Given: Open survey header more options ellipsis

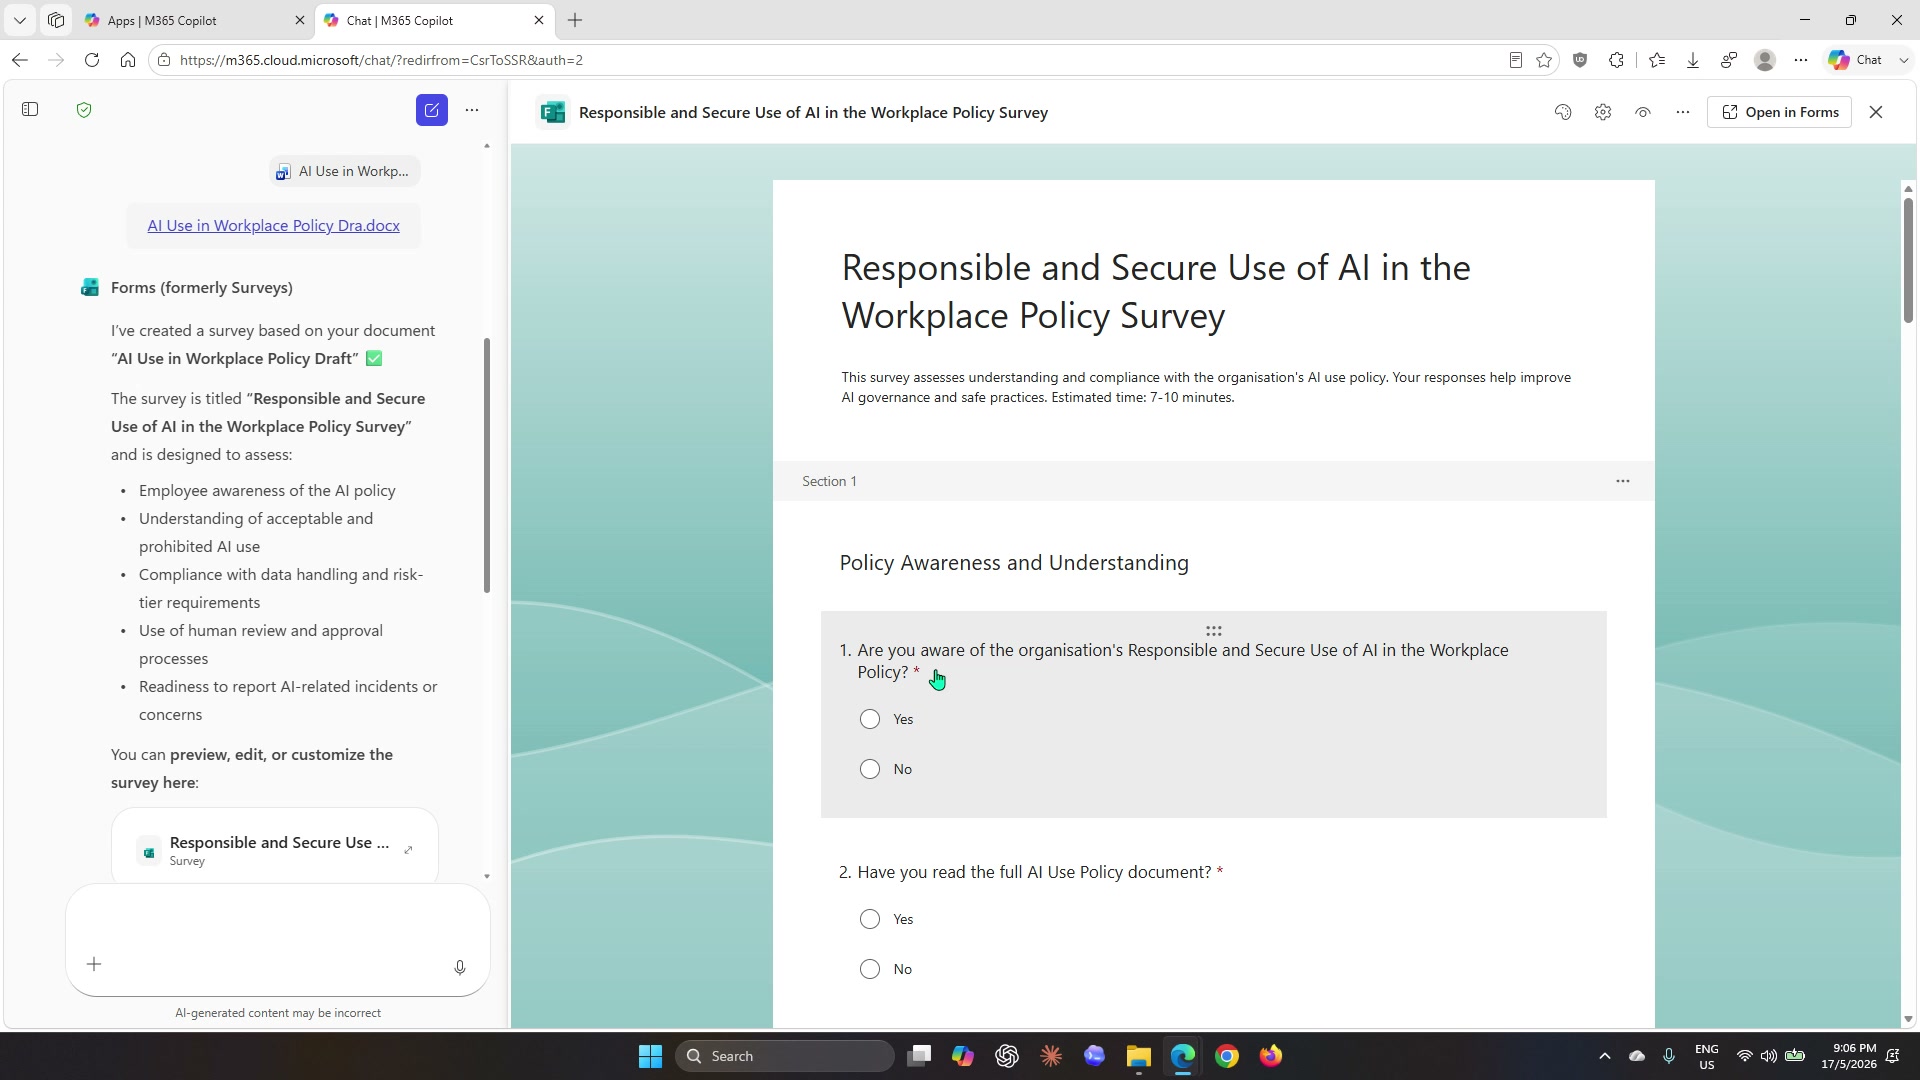Looking at the screenshot, I should point(1683,112).
